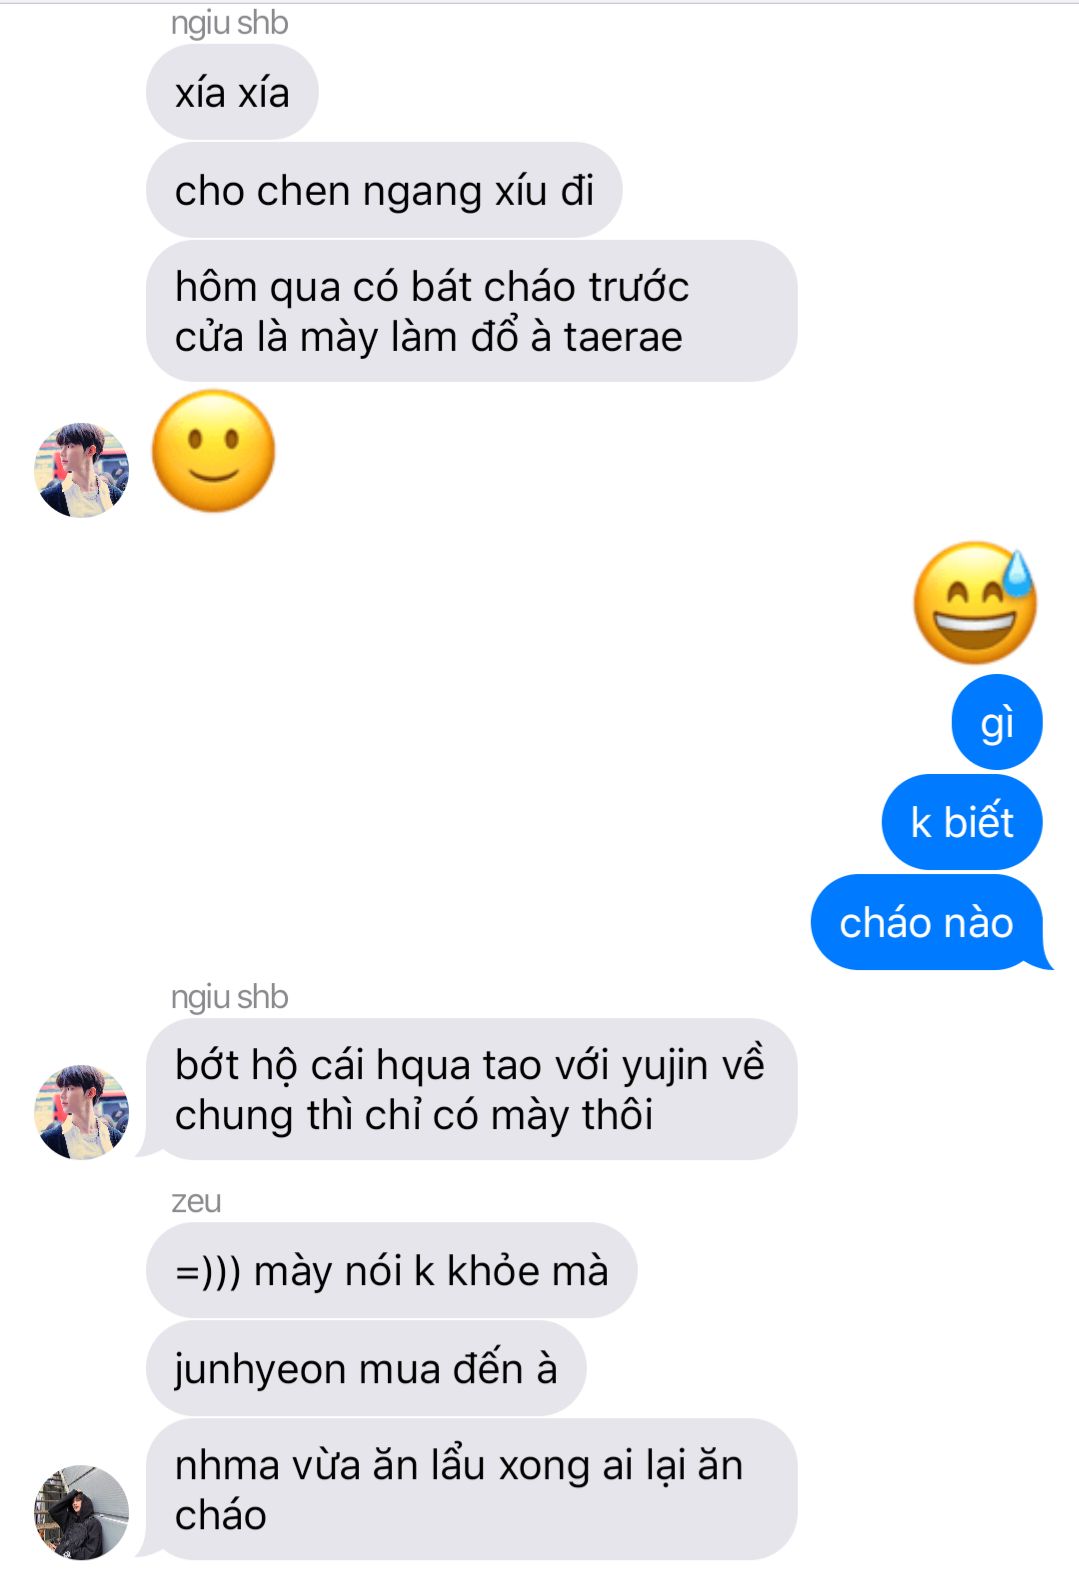The image size is (1079, 1573).
Task: Open zeu's profile avatar at bottom
Action: click(x=82, y=1512)
